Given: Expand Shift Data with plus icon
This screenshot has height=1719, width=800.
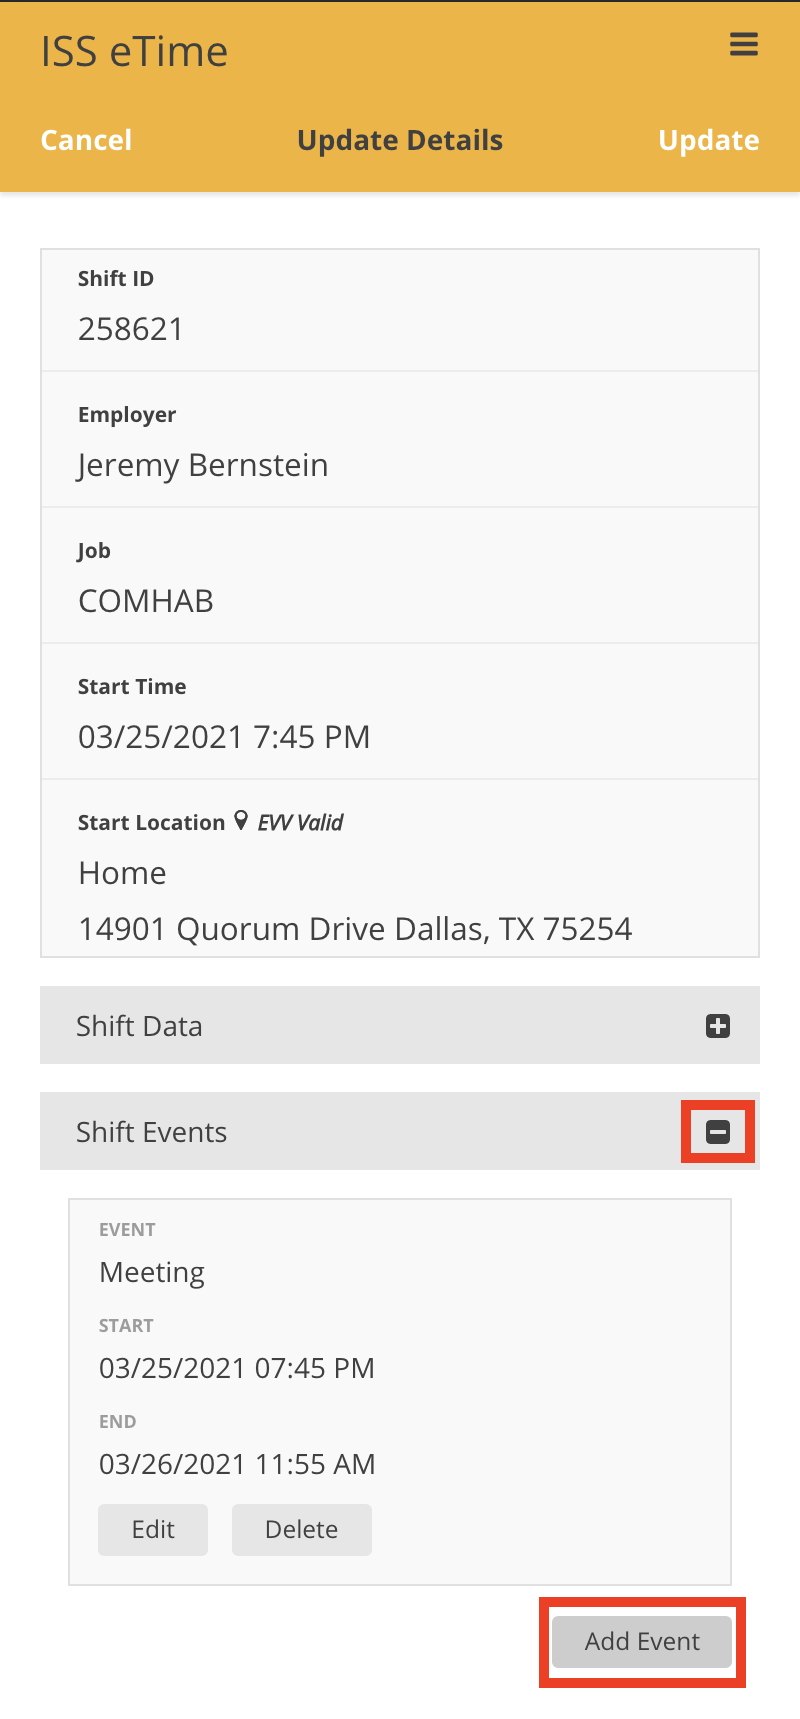Looking at the screenshot, I should [718, 1026].
